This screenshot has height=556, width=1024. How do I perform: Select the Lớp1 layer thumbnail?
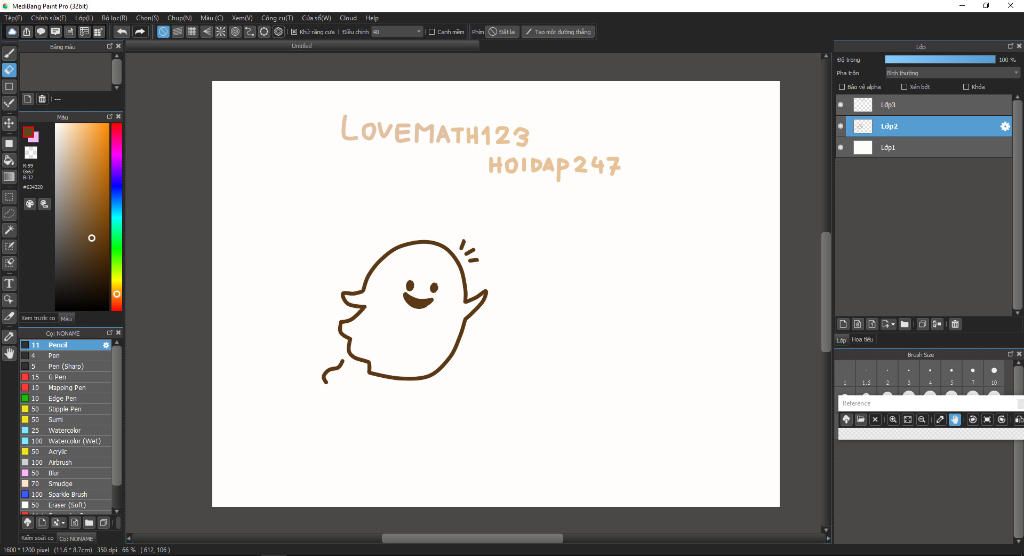click(x=863, y=148)
